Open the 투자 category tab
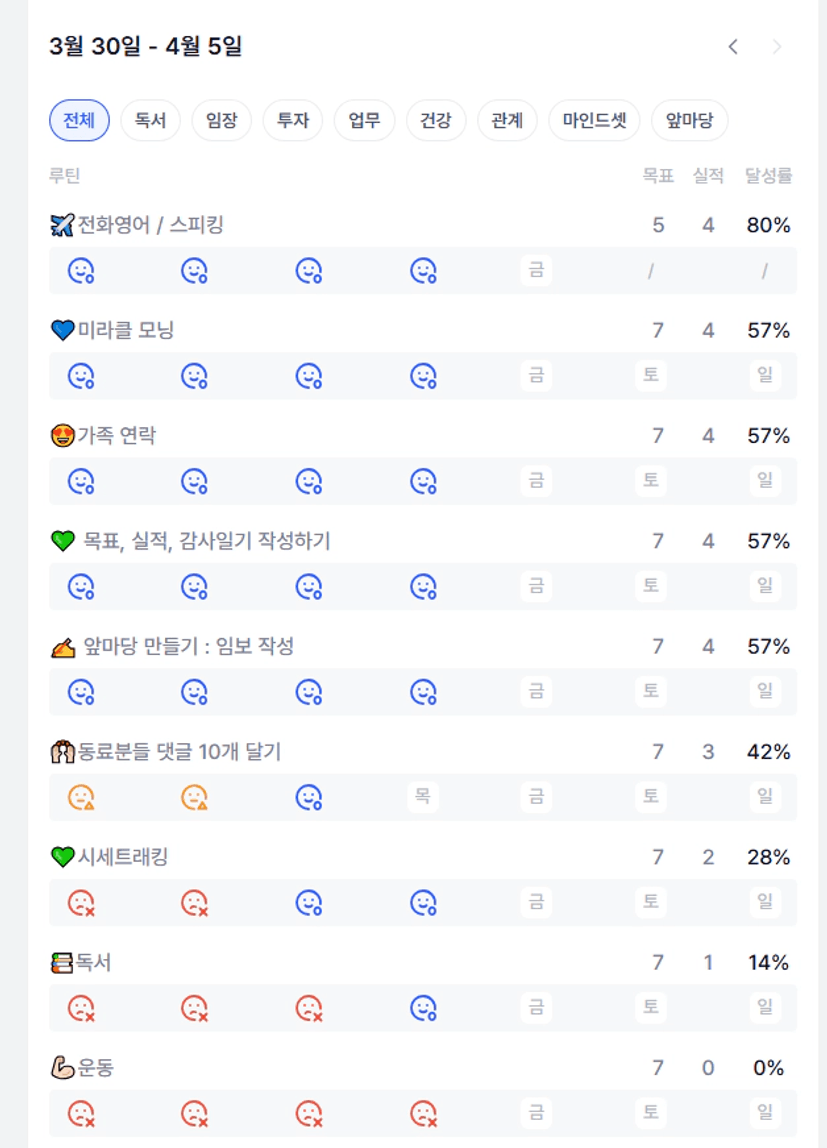The height and width of the screenshot is (1148, 827). click(x=292, y=121)
